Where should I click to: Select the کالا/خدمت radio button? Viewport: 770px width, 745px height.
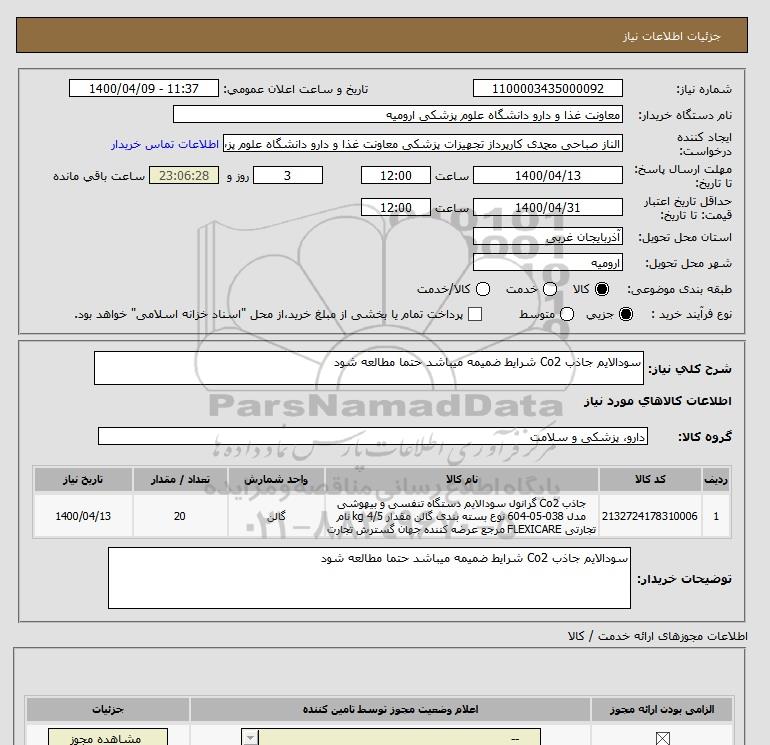click(x=483, y=289)
